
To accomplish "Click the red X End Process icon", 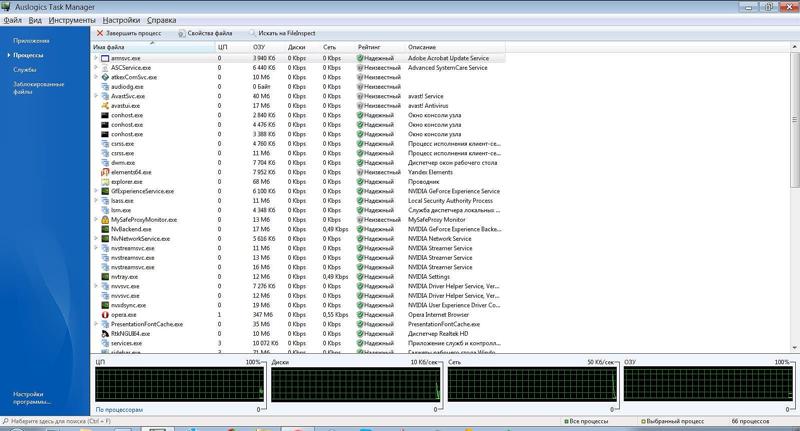I will click(x=100, y=33).
